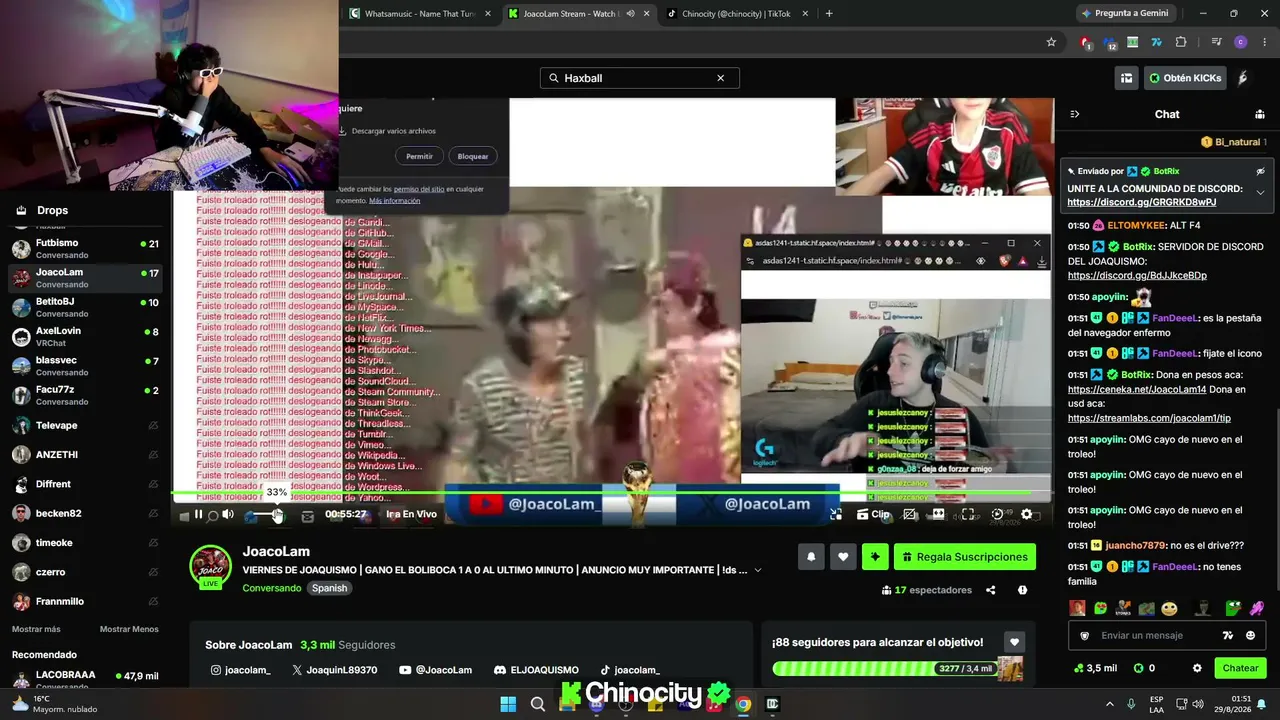Open the blassvec channel in sidebar
The width and height of the screenshot is (1280, 720).
pos(85,365)
